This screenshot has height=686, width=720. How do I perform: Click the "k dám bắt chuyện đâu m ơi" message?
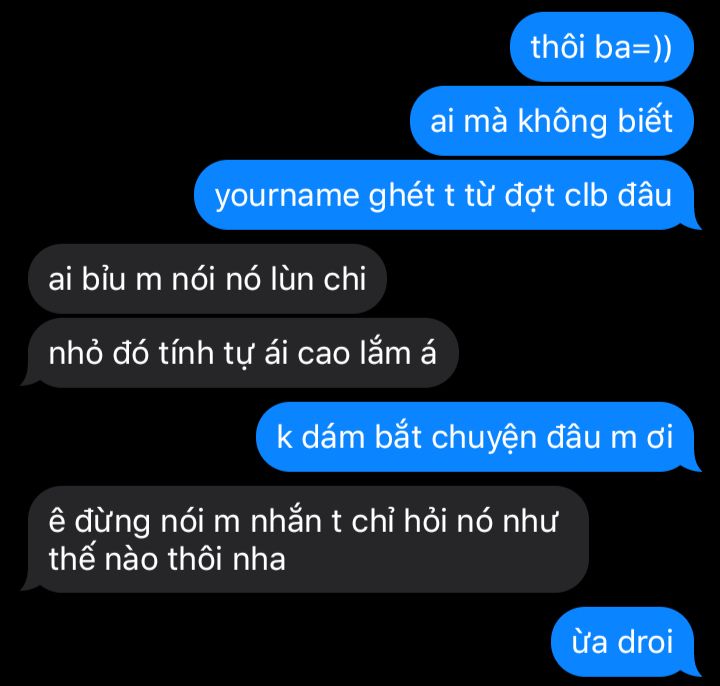point(478,437)
